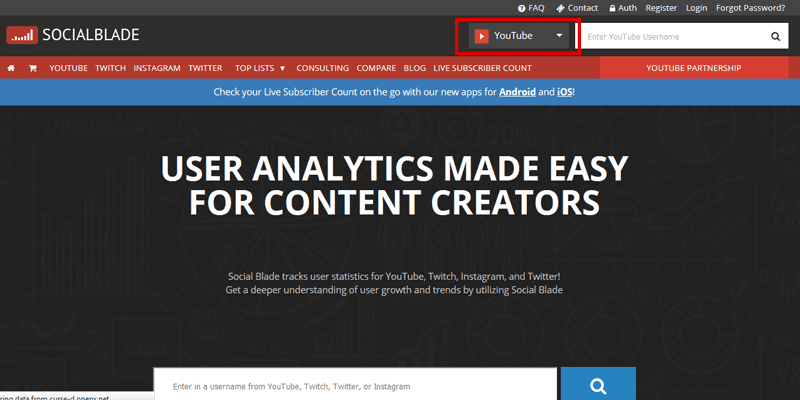Open the Twitch nav menu item
The width and height of the screenshot is (800, 400).
point(110,68)
